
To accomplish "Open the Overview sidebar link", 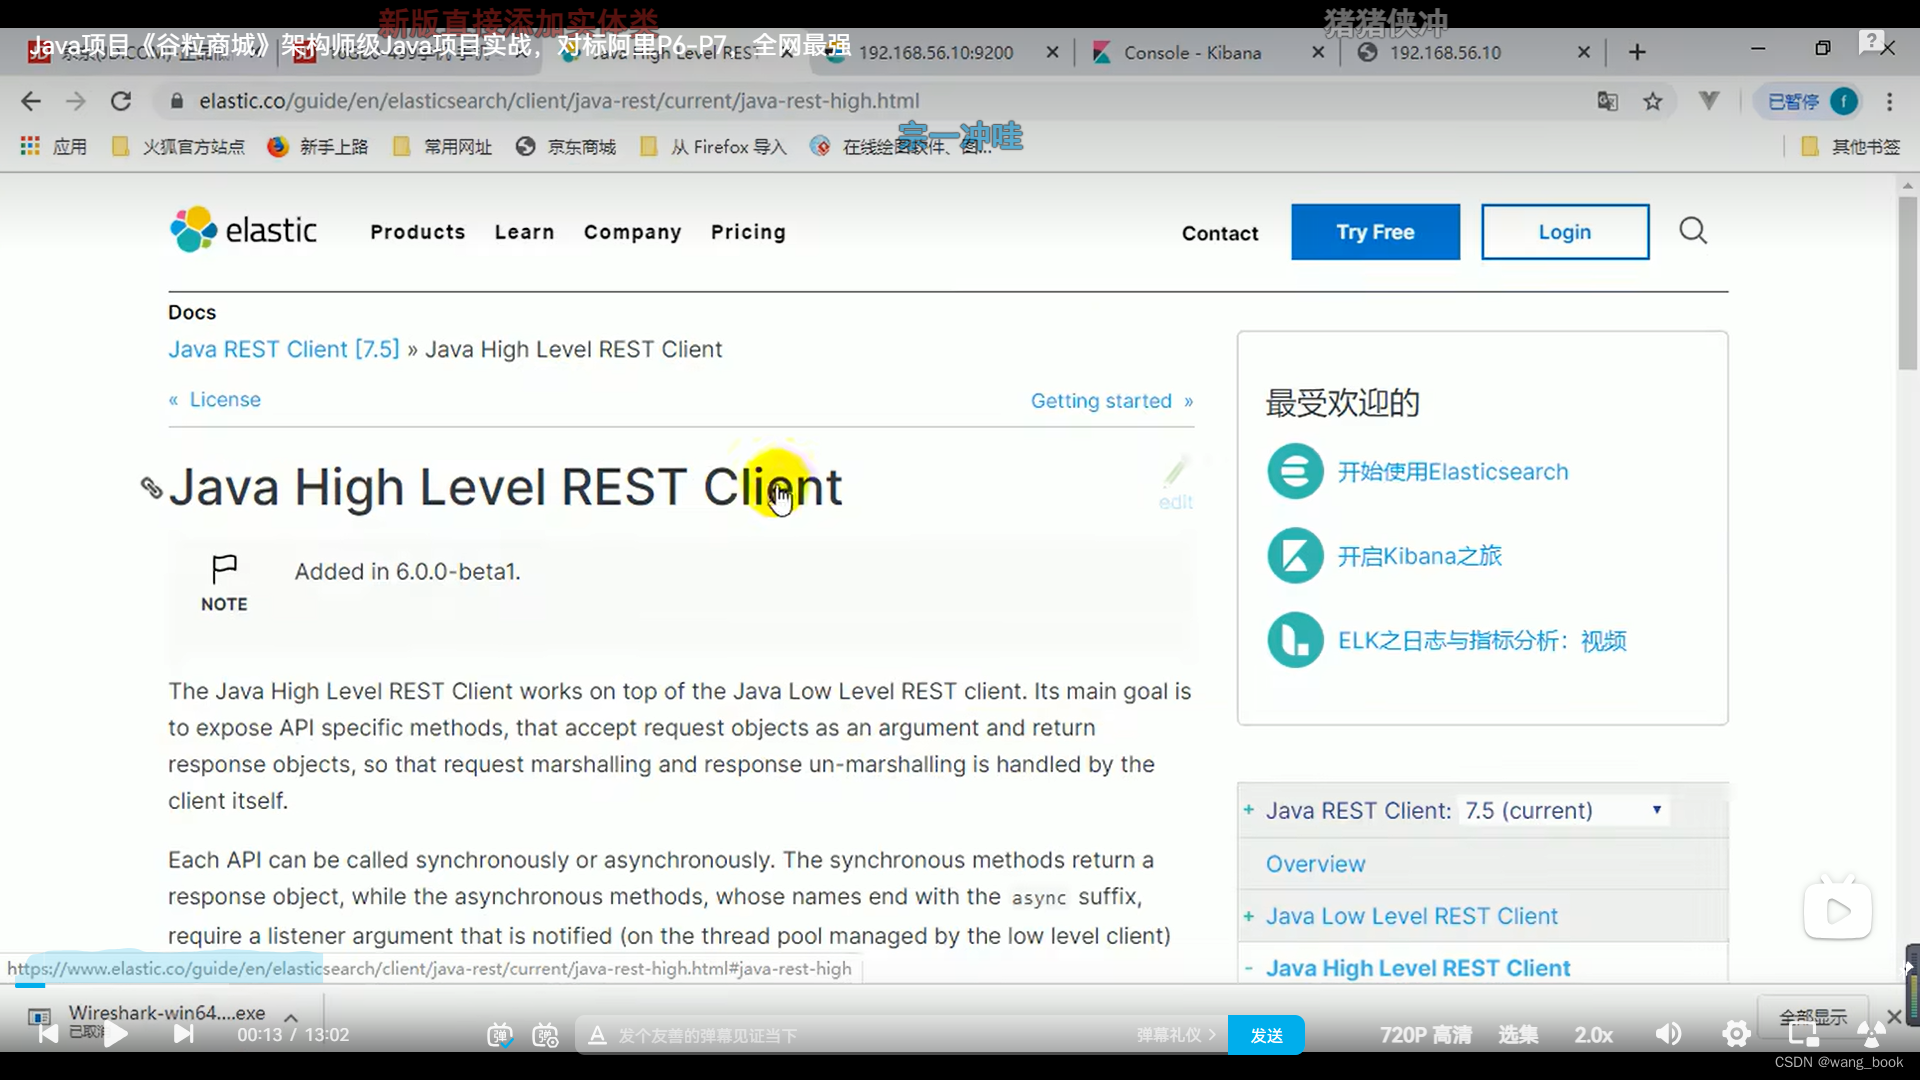I will click(1315, 863).
